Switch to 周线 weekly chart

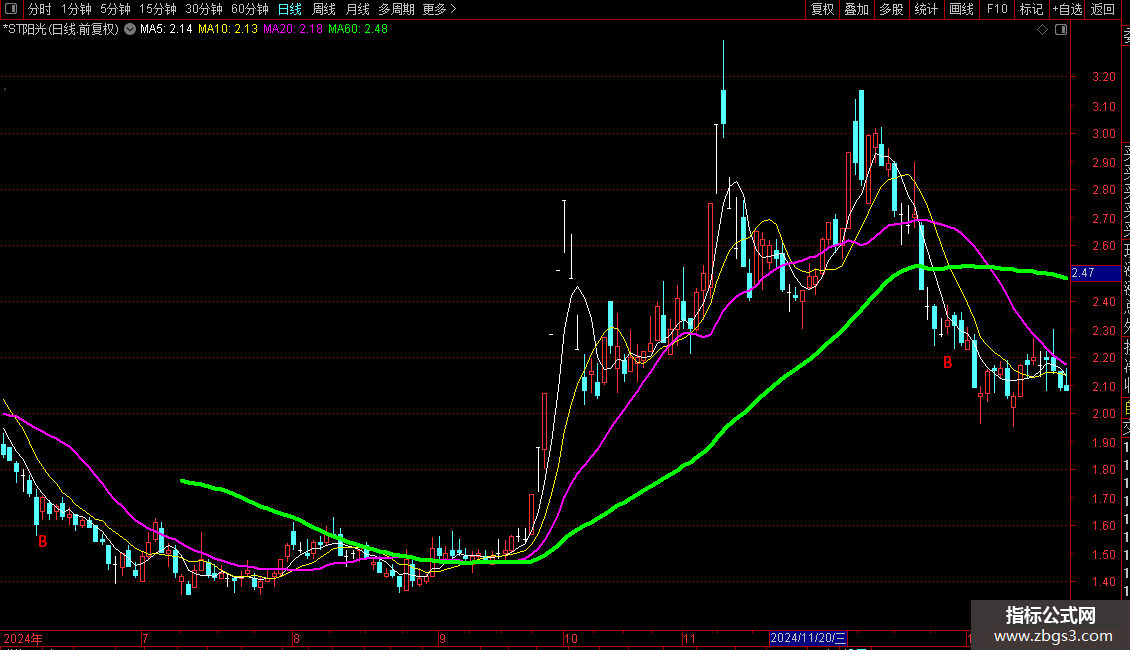(324, 9)
